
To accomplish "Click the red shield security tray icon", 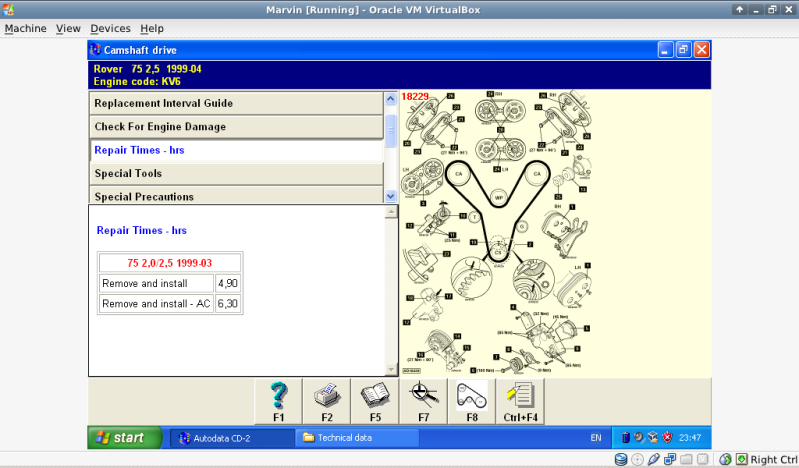I will (667, 437).
